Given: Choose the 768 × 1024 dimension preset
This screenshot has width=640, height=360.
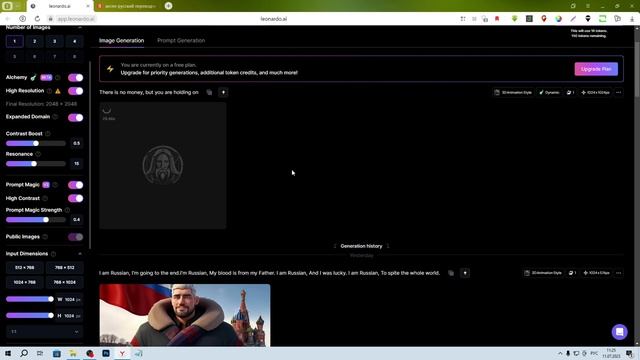Looking at the screenshot, I should (x=64, y=282).
